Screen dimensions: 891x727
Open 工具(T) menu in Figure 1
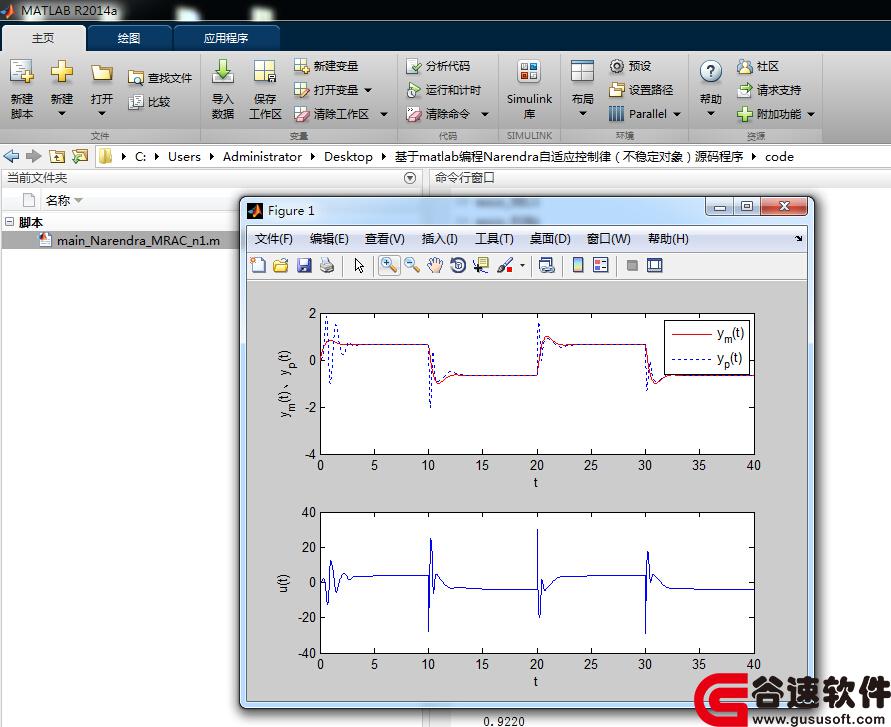(494, 239)
